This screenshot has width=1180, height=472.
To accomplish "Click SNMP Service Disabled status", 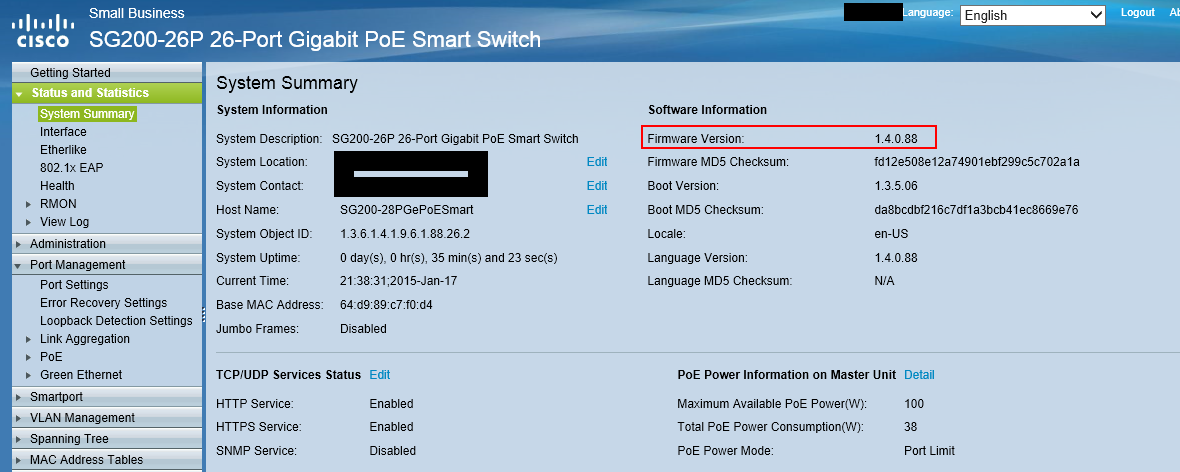I will coord(393,451).
